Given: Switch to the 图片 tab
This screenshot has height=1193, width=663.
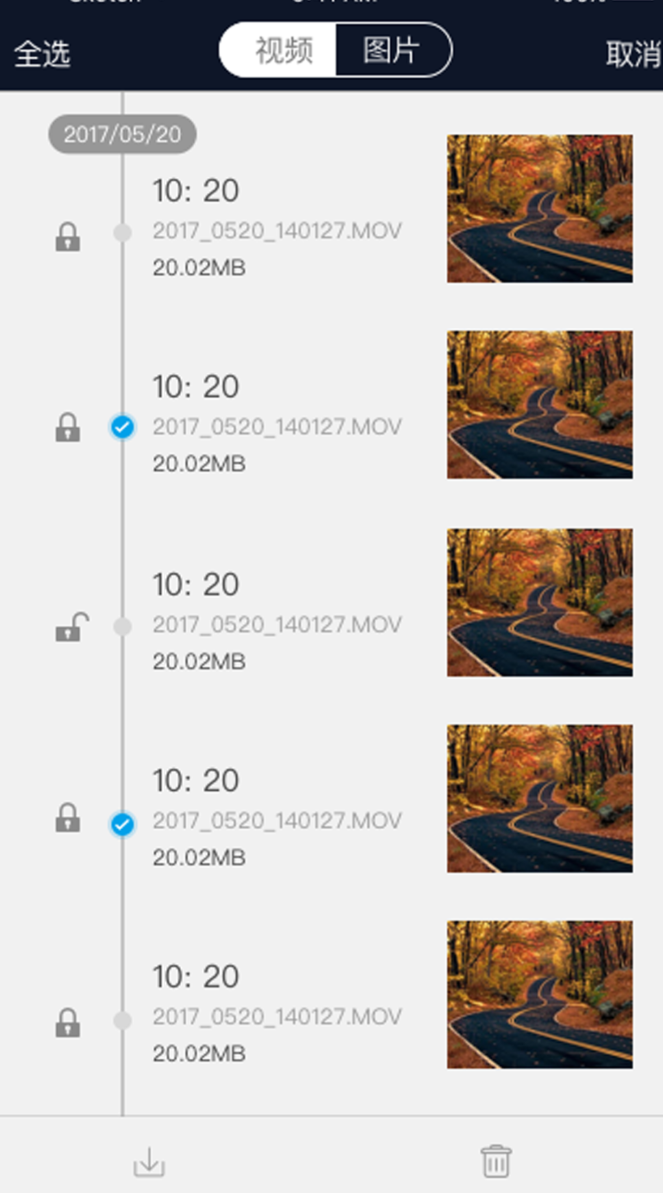Looking at the screenshot, I should [392, 51].
